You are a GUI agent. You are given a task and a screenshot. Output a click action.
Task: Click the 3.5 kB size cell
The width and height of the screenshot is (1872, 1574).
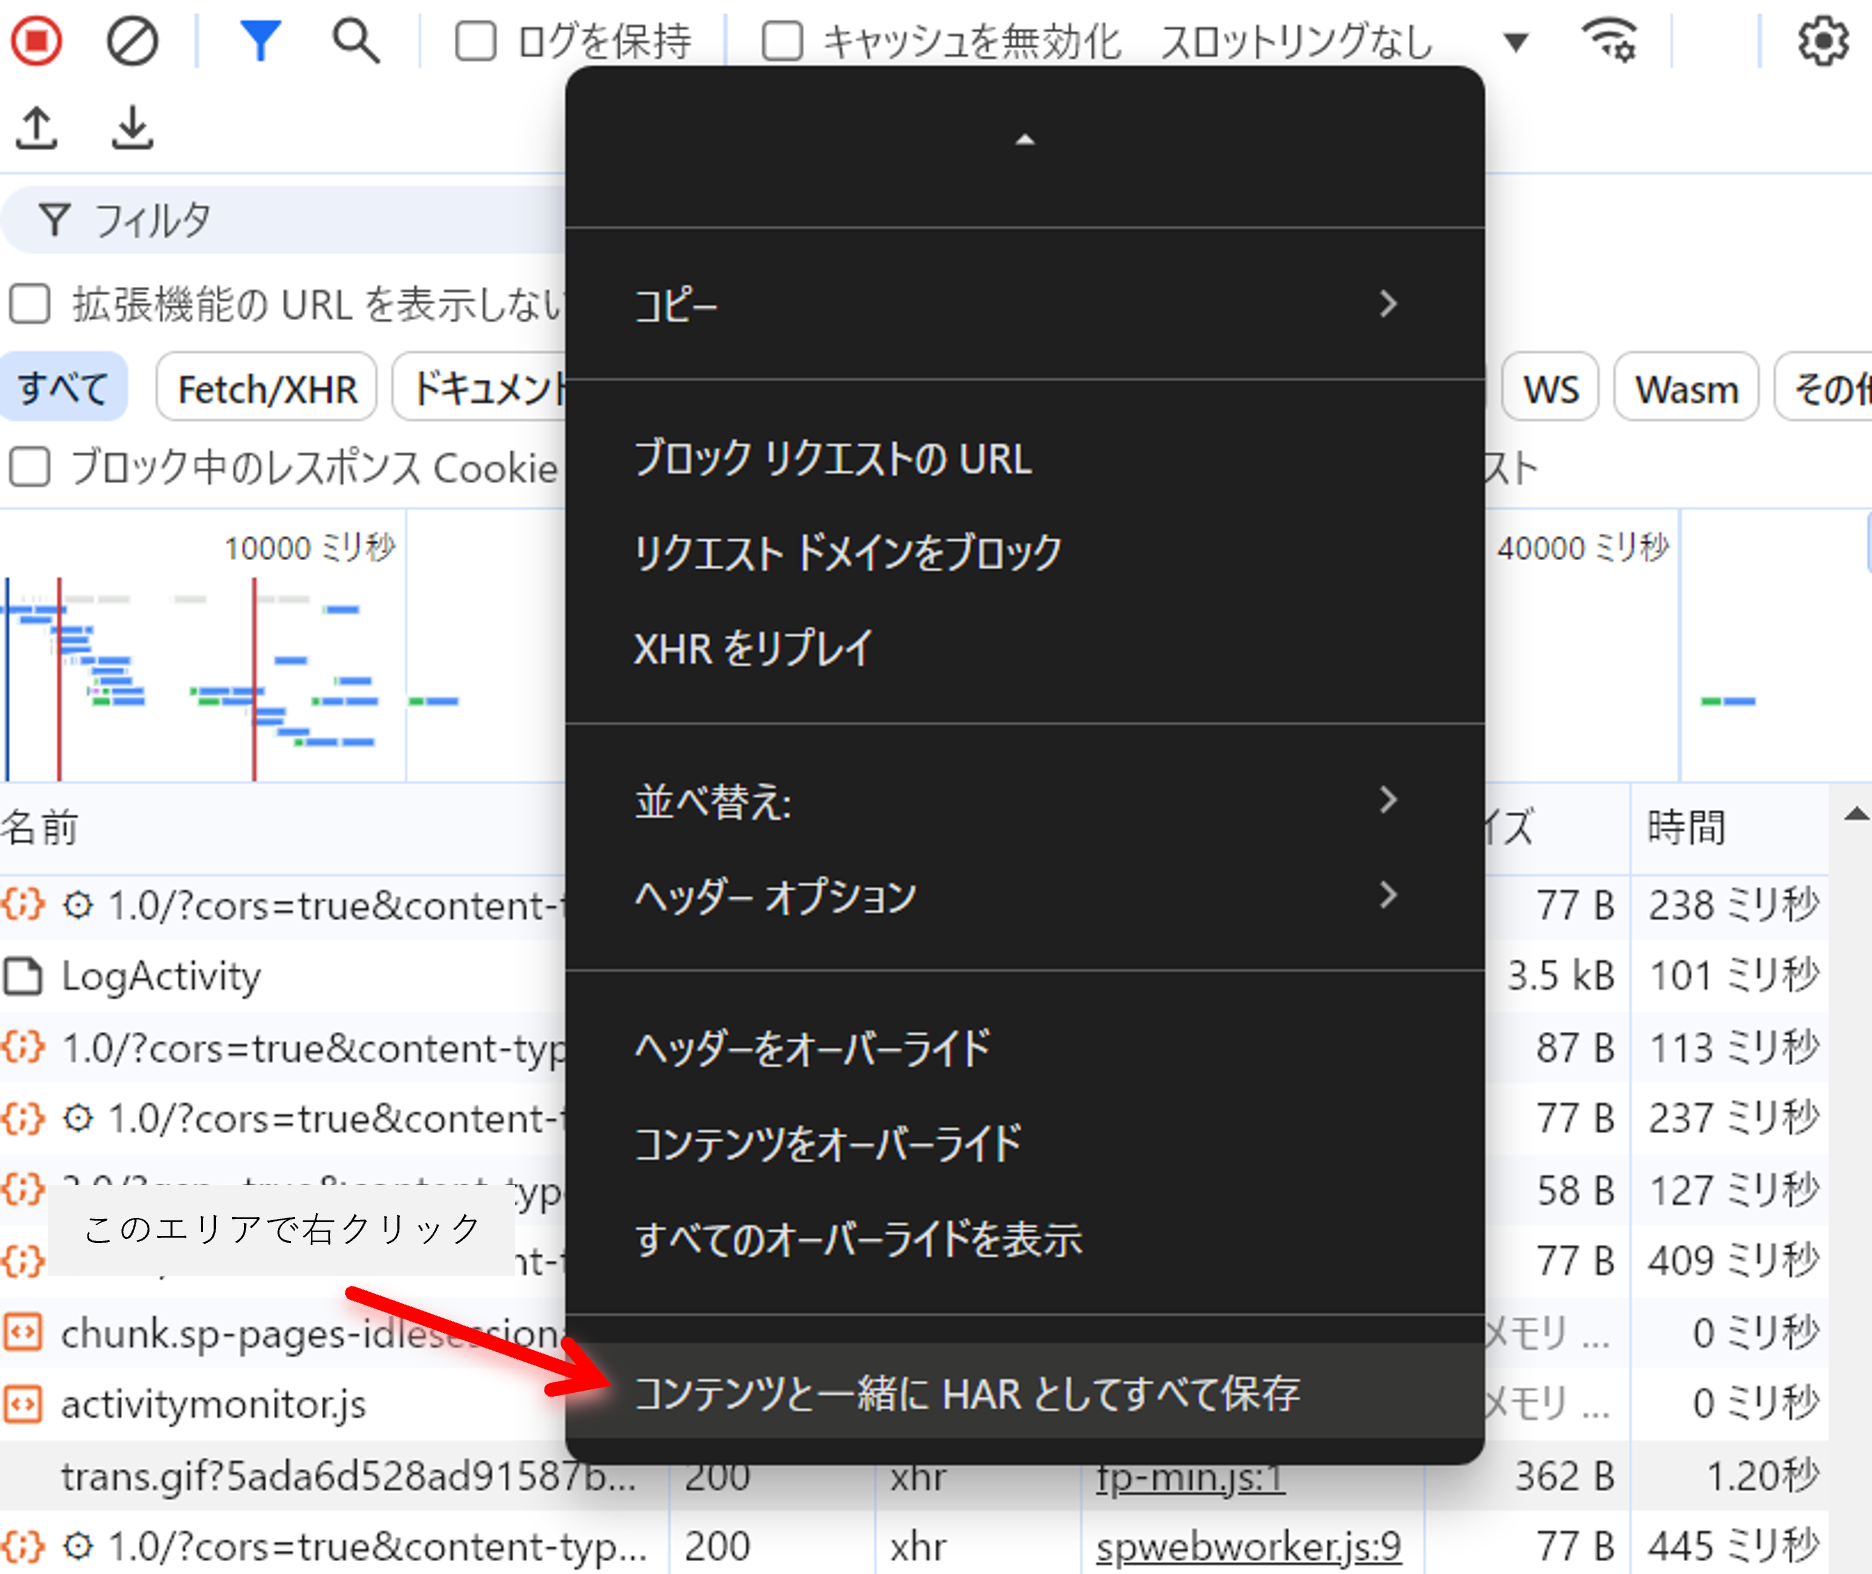pos(1561,976)
